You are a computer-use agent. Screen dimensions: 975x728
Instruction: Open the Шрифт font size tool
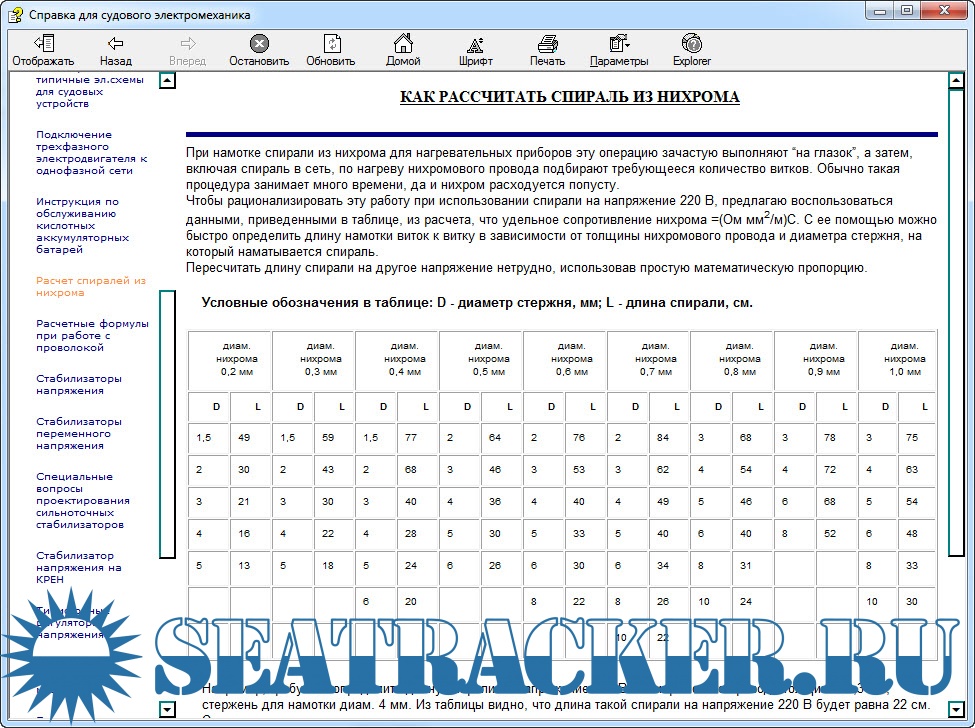click(x=475, y=50)
